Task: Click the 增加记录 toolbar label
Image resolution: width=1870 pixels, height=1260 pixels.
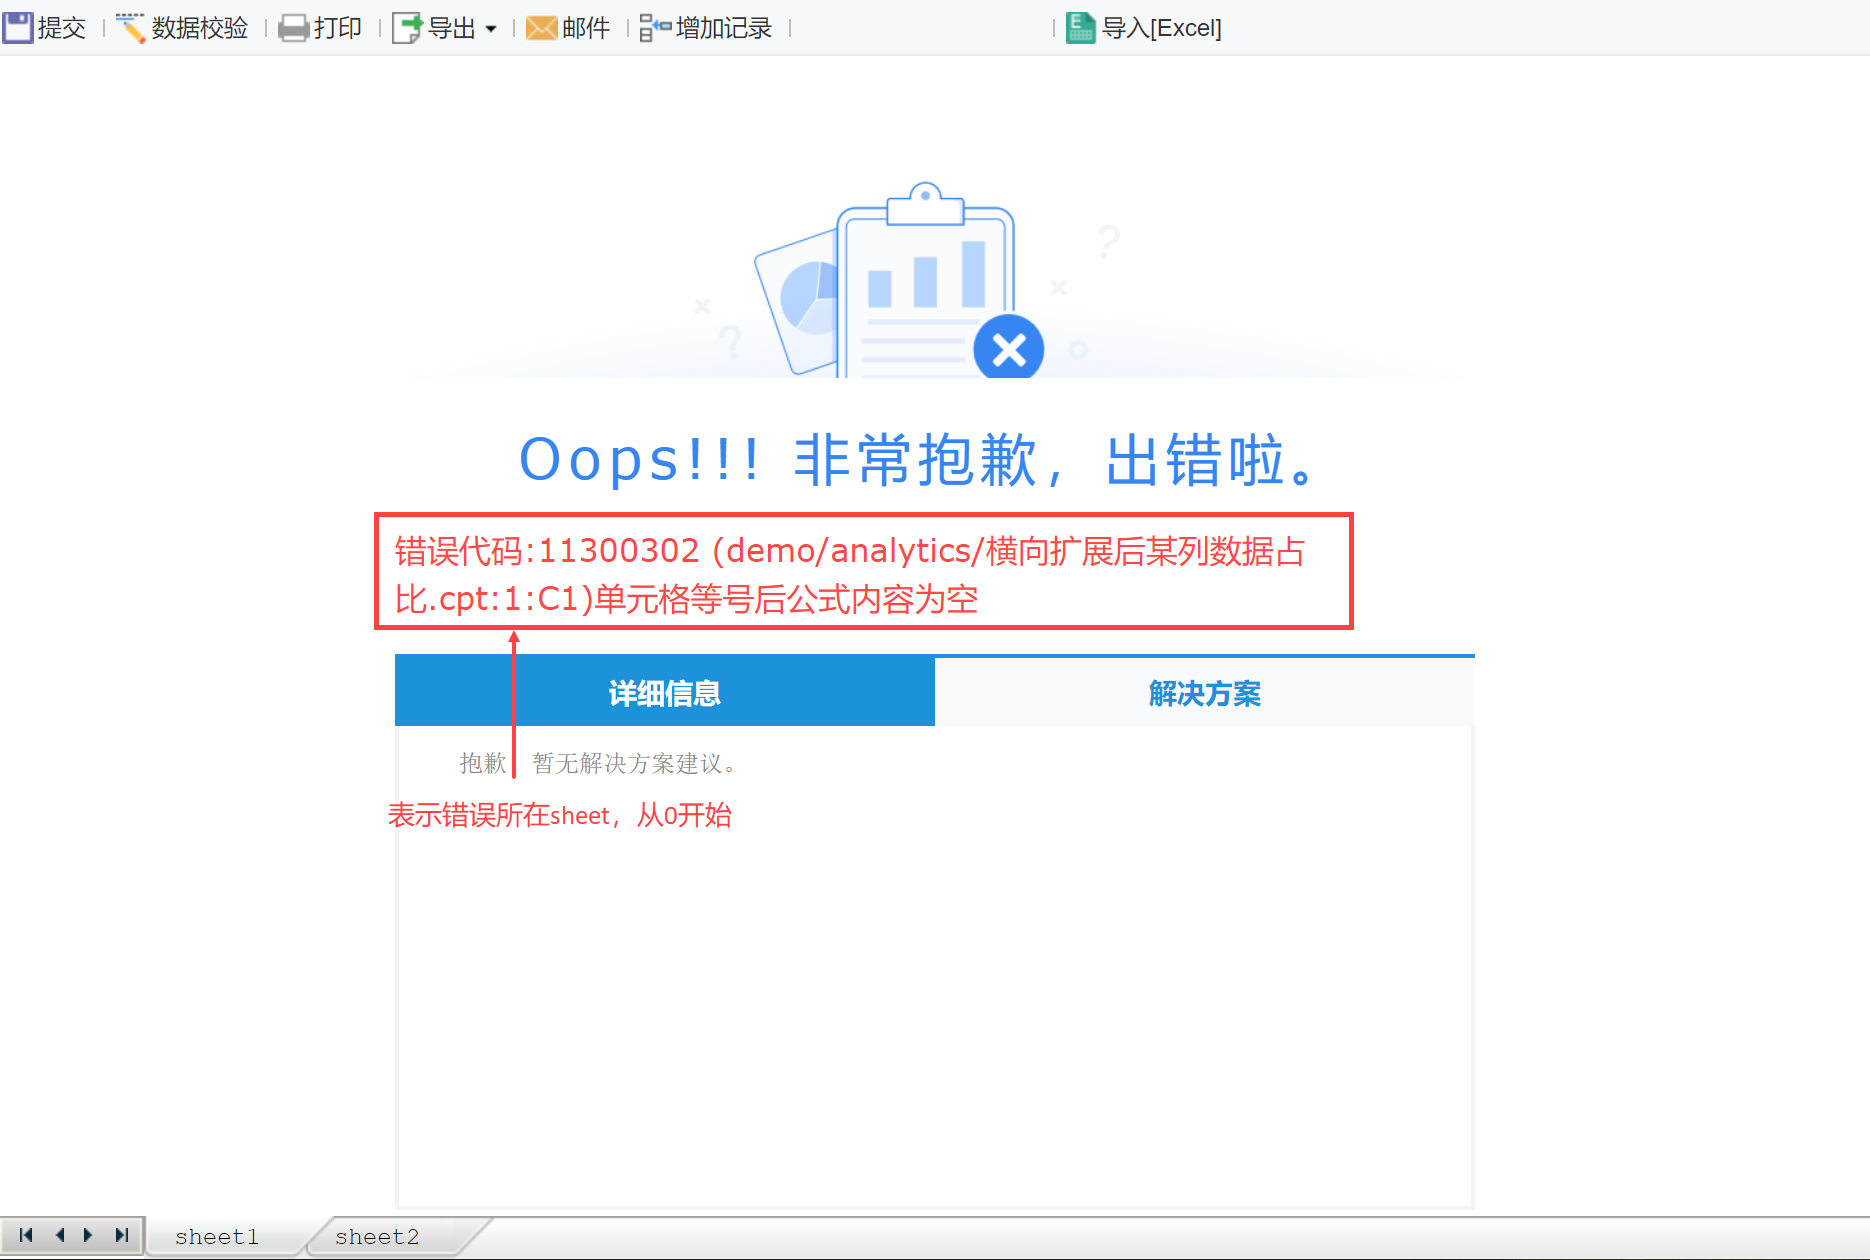Action: 724,28
